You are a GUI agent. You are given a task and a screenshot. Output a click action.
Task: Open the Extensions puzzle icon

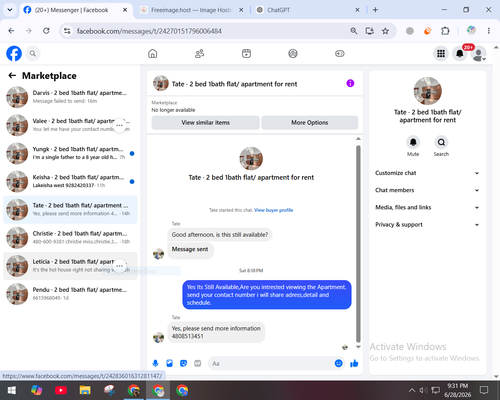[x=445, y=31]
